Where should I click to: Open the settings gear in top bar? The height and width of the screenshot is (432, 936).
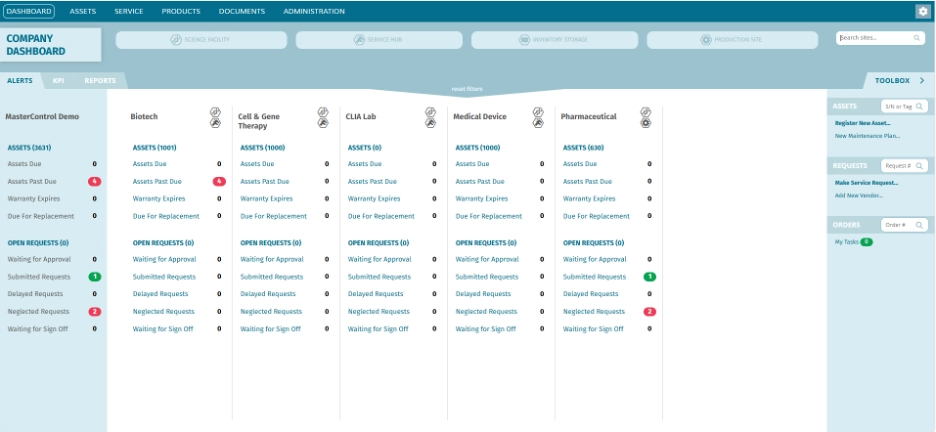[922, 11]
